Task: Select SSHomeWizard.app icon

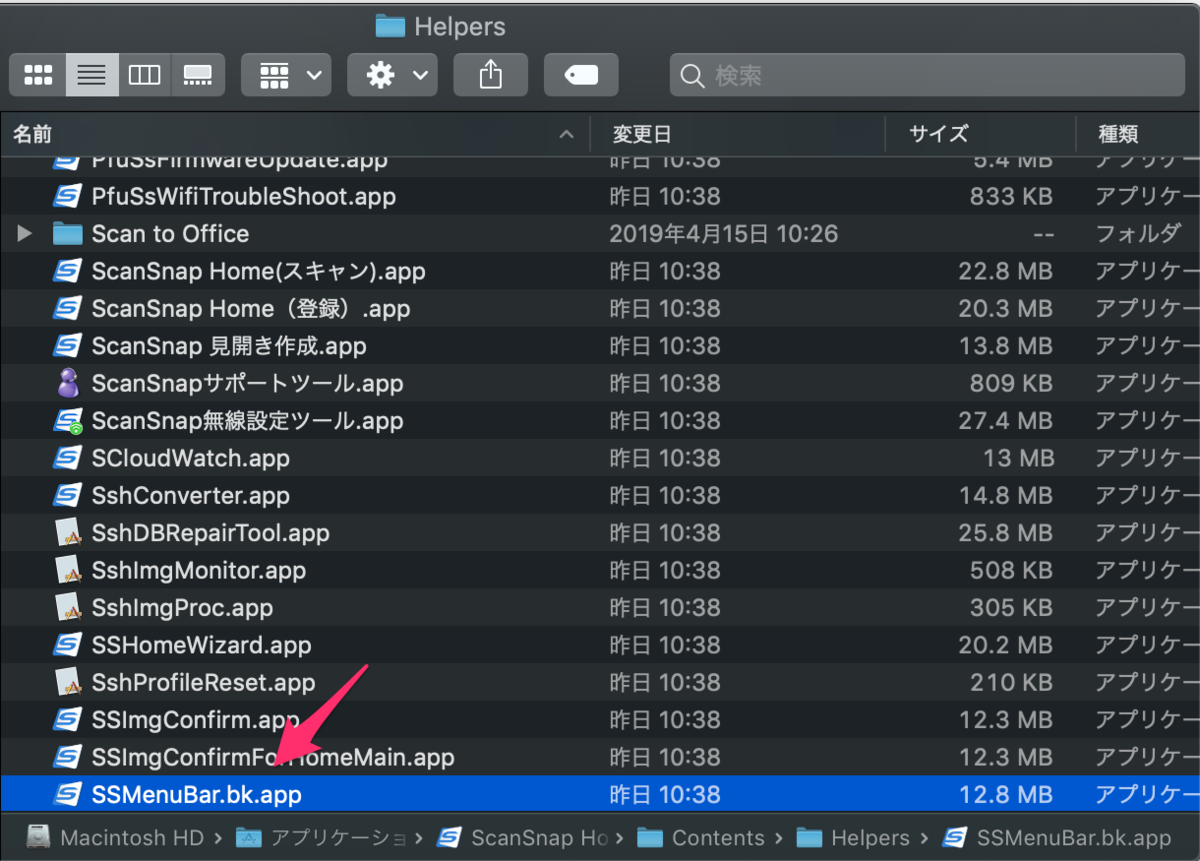Action: (x=67, y=645)
